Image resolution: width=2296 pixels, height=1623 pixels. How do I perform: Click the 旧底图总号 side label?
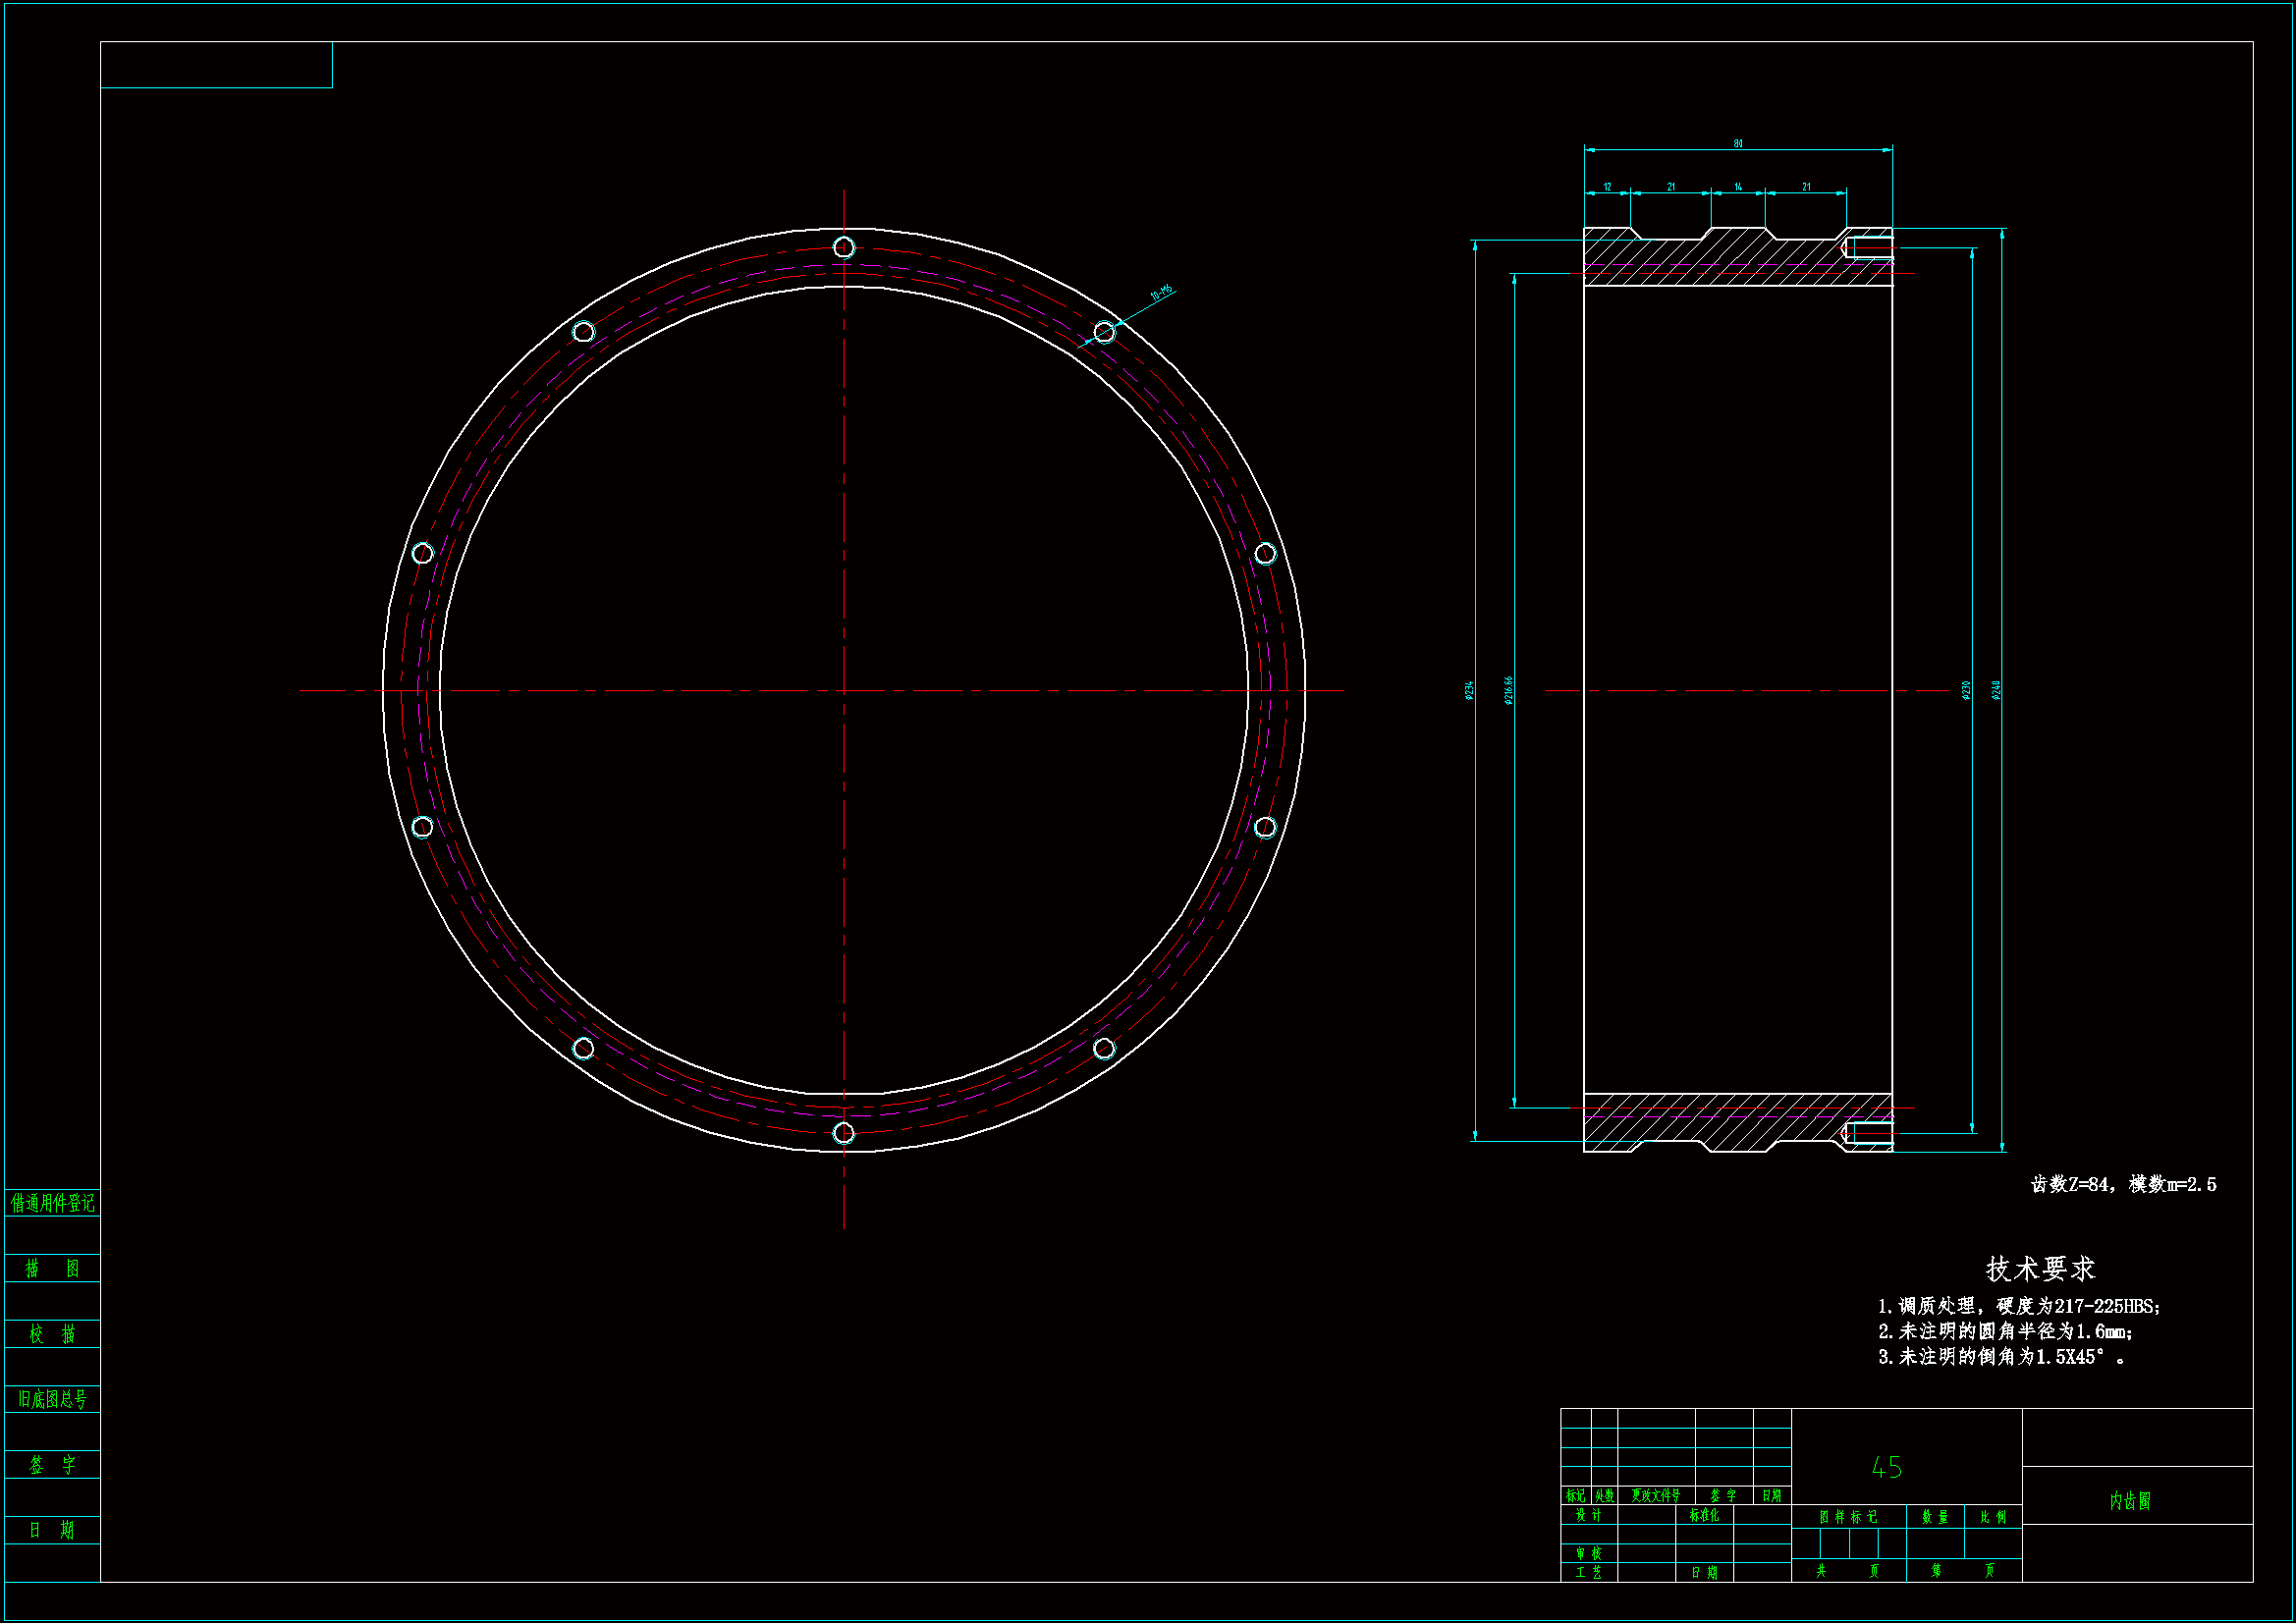tap(52, 1399)
